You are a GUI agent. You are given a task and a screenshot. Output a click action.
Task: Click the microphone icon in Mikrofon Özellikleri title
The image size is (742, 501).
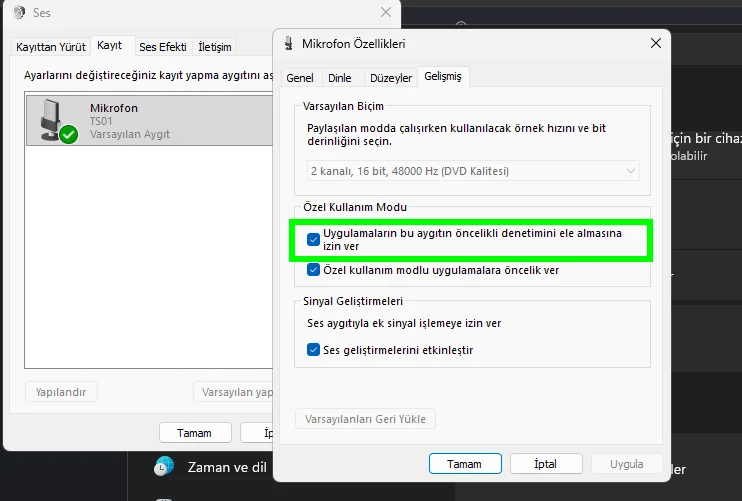coord(289,44)
